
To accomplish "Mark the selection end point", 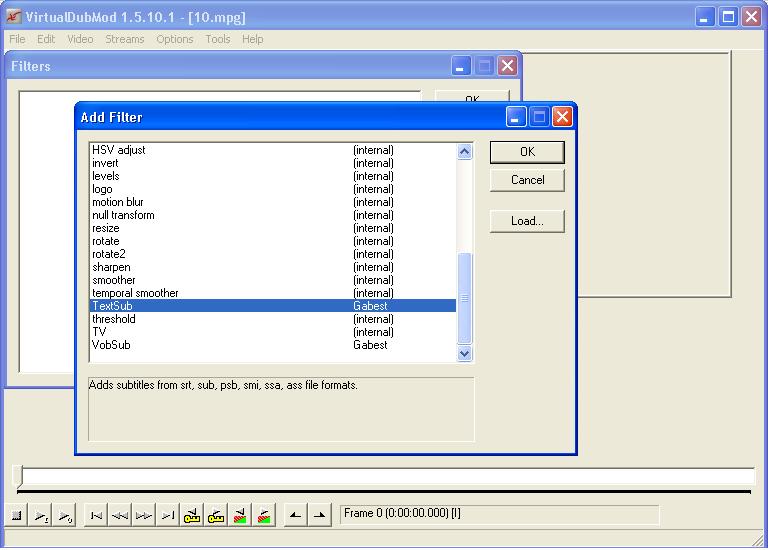I will [319, 515].
